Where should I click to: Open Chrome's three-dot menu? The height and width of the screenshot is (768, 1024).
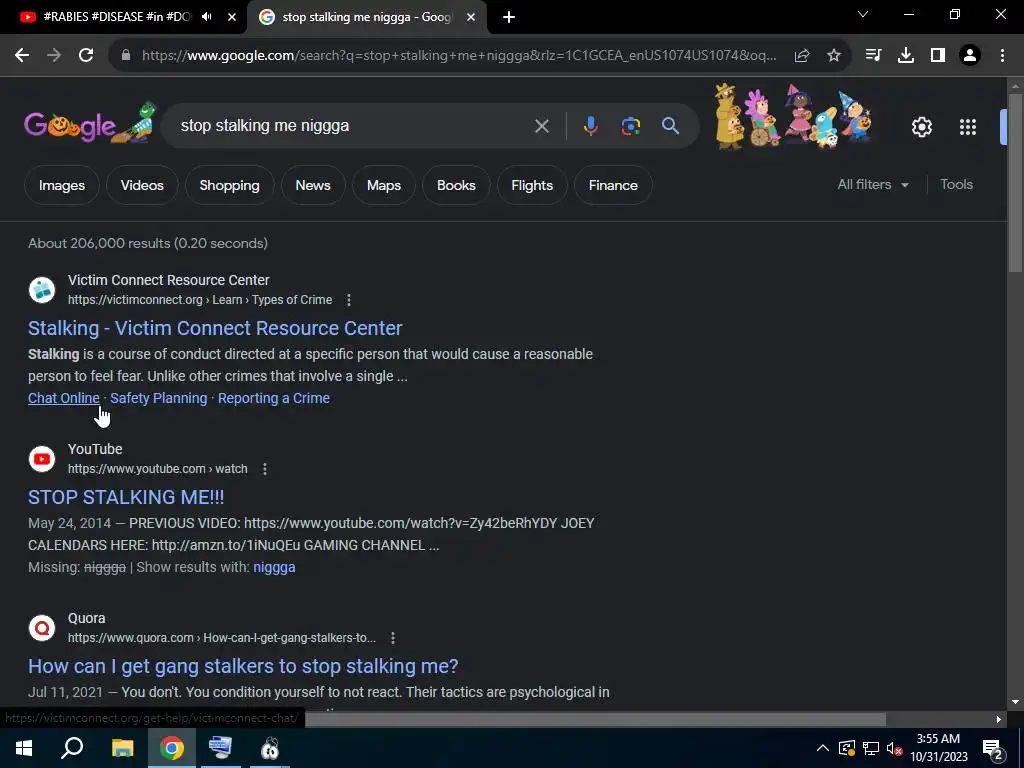point(1002,56)
